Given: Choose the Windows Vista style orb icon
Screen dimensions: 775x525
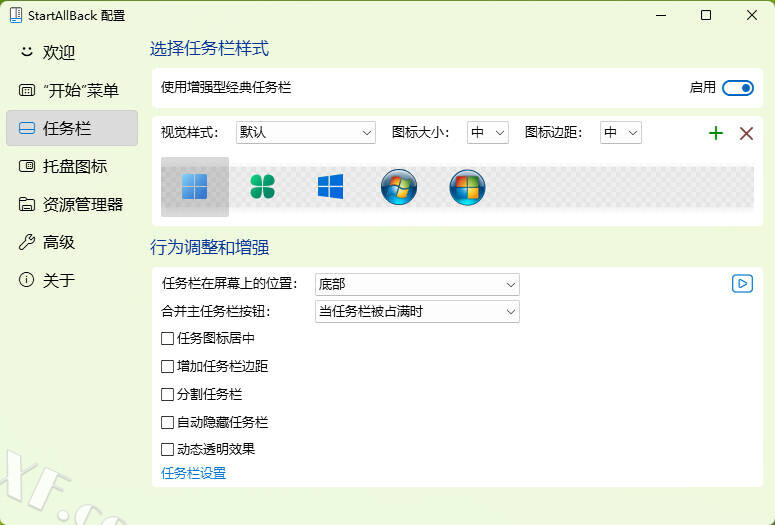Looking at the screenshot, I should (467, 187).
